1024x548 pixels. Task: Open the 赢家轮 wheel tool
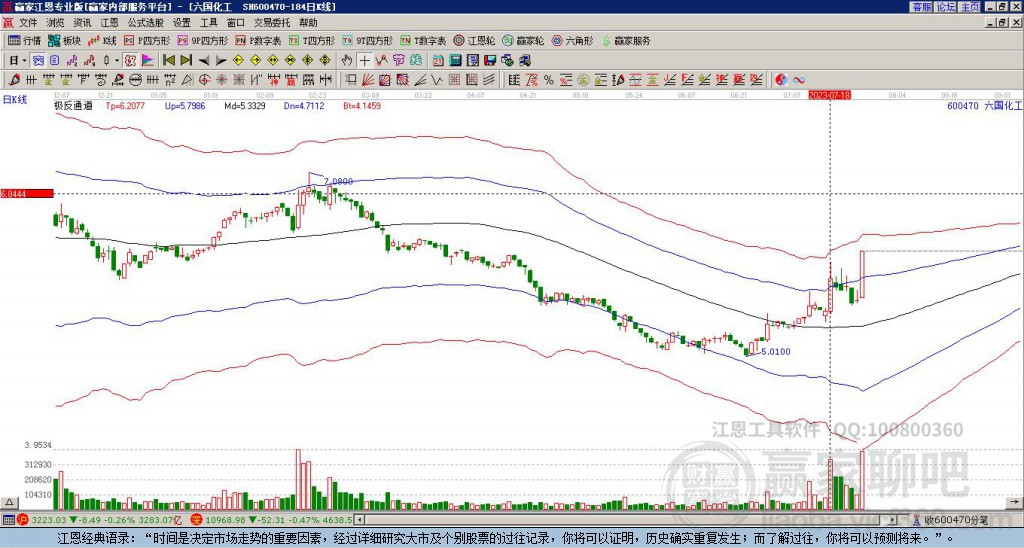(x=523, y=41)
